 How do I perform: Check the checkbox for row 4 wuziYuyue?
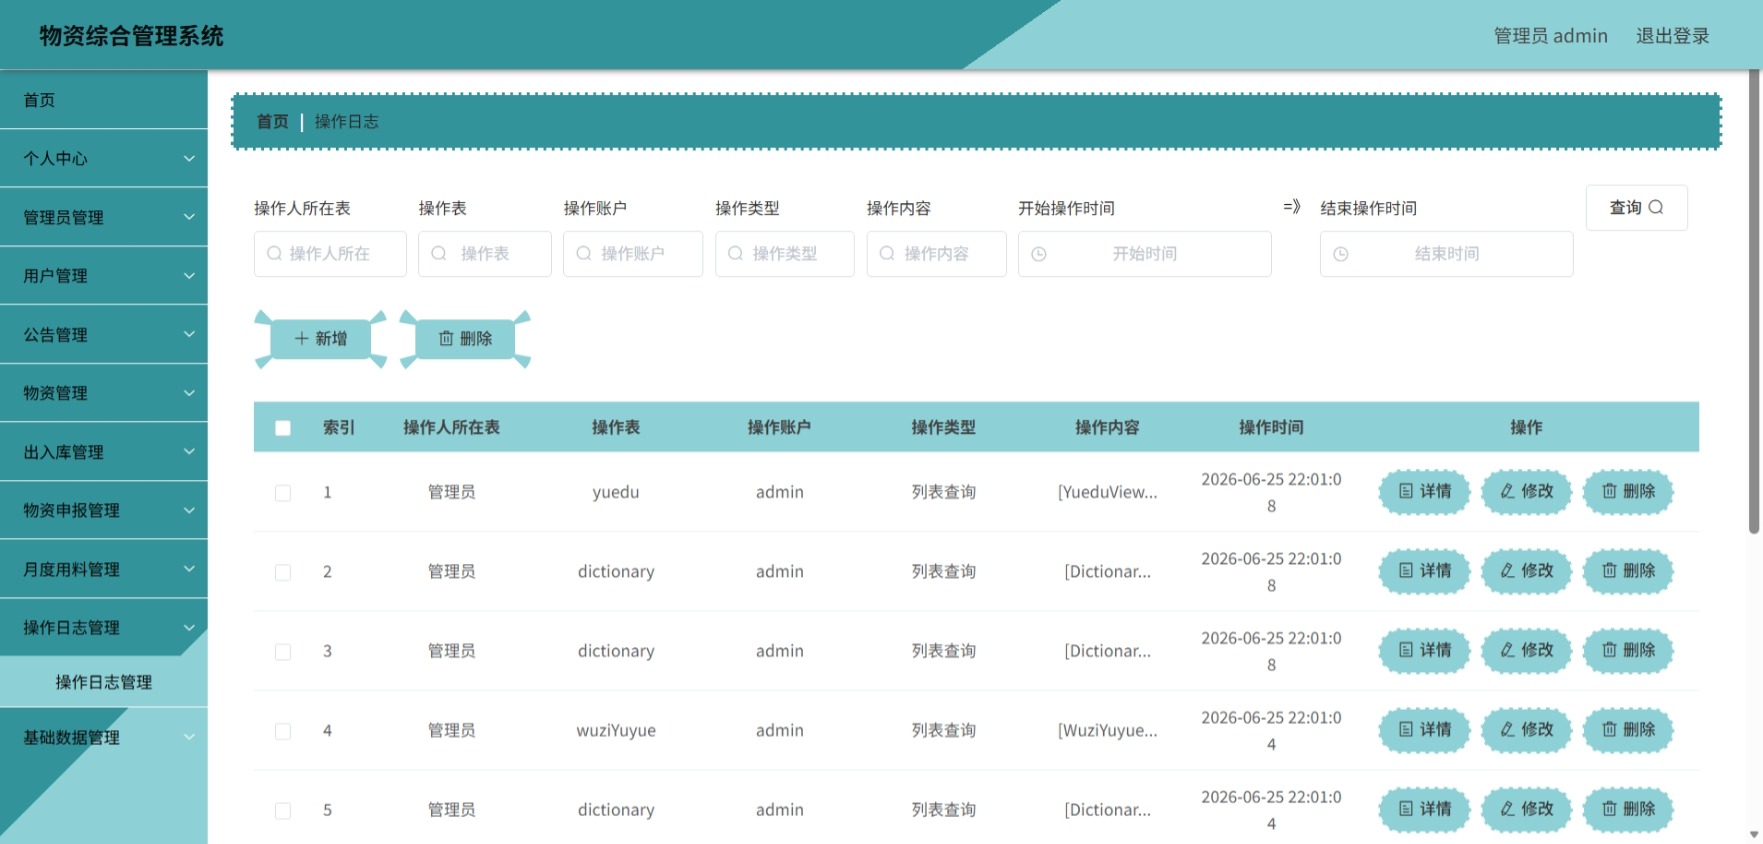click(x=283, y=731)
